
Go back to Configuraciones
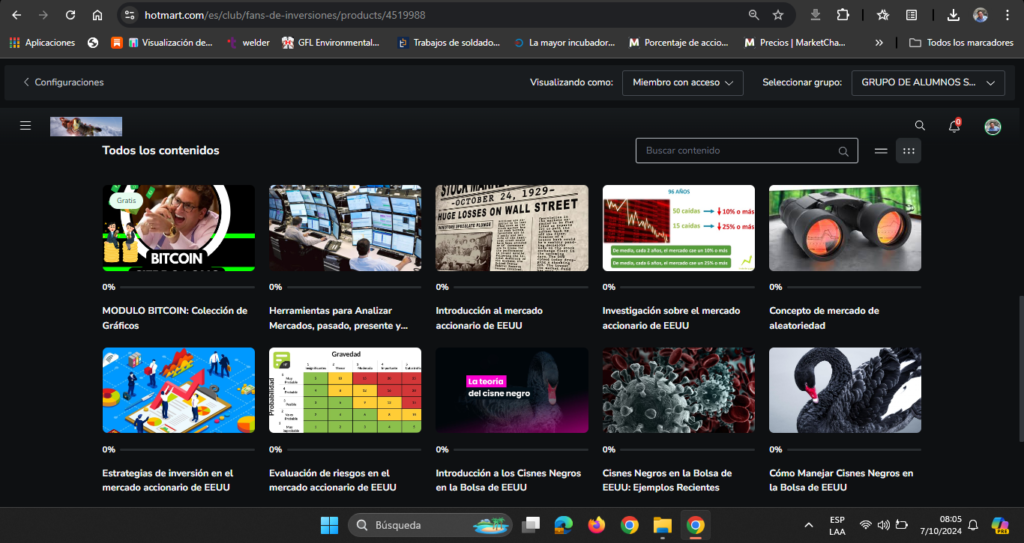coord(63,83)
